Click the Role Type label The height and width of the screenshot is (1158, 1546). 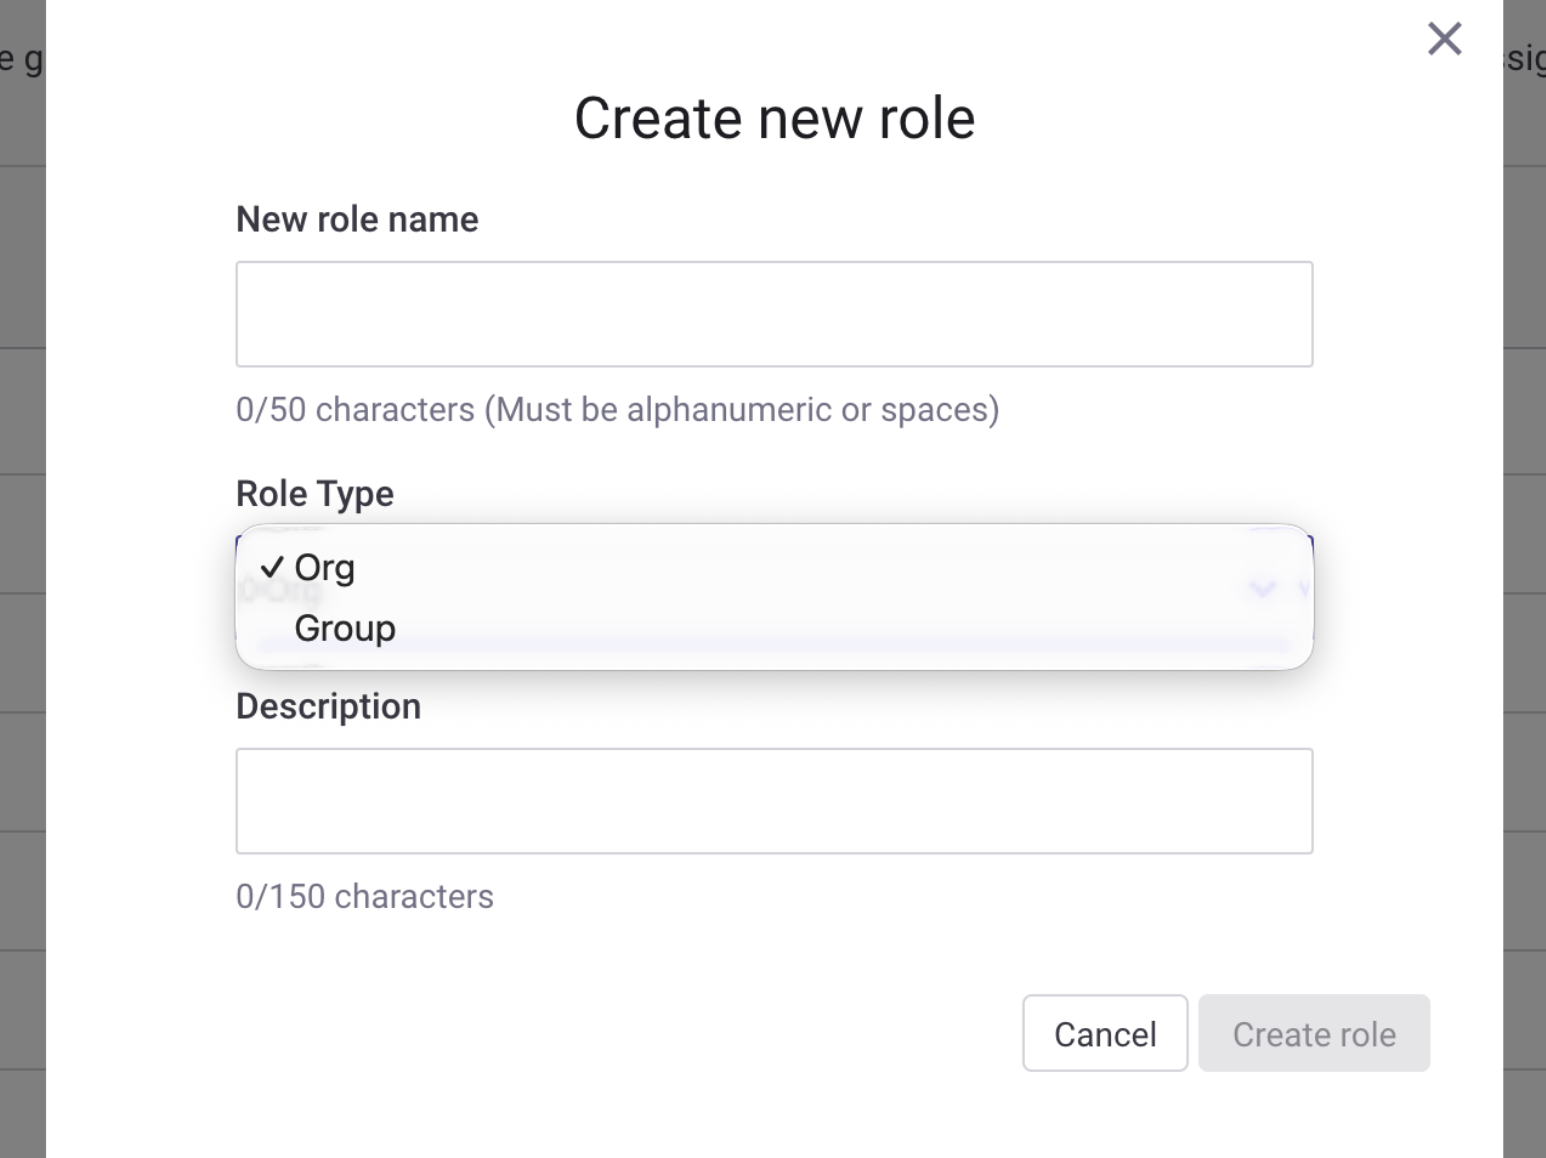[x=315, y=493]
